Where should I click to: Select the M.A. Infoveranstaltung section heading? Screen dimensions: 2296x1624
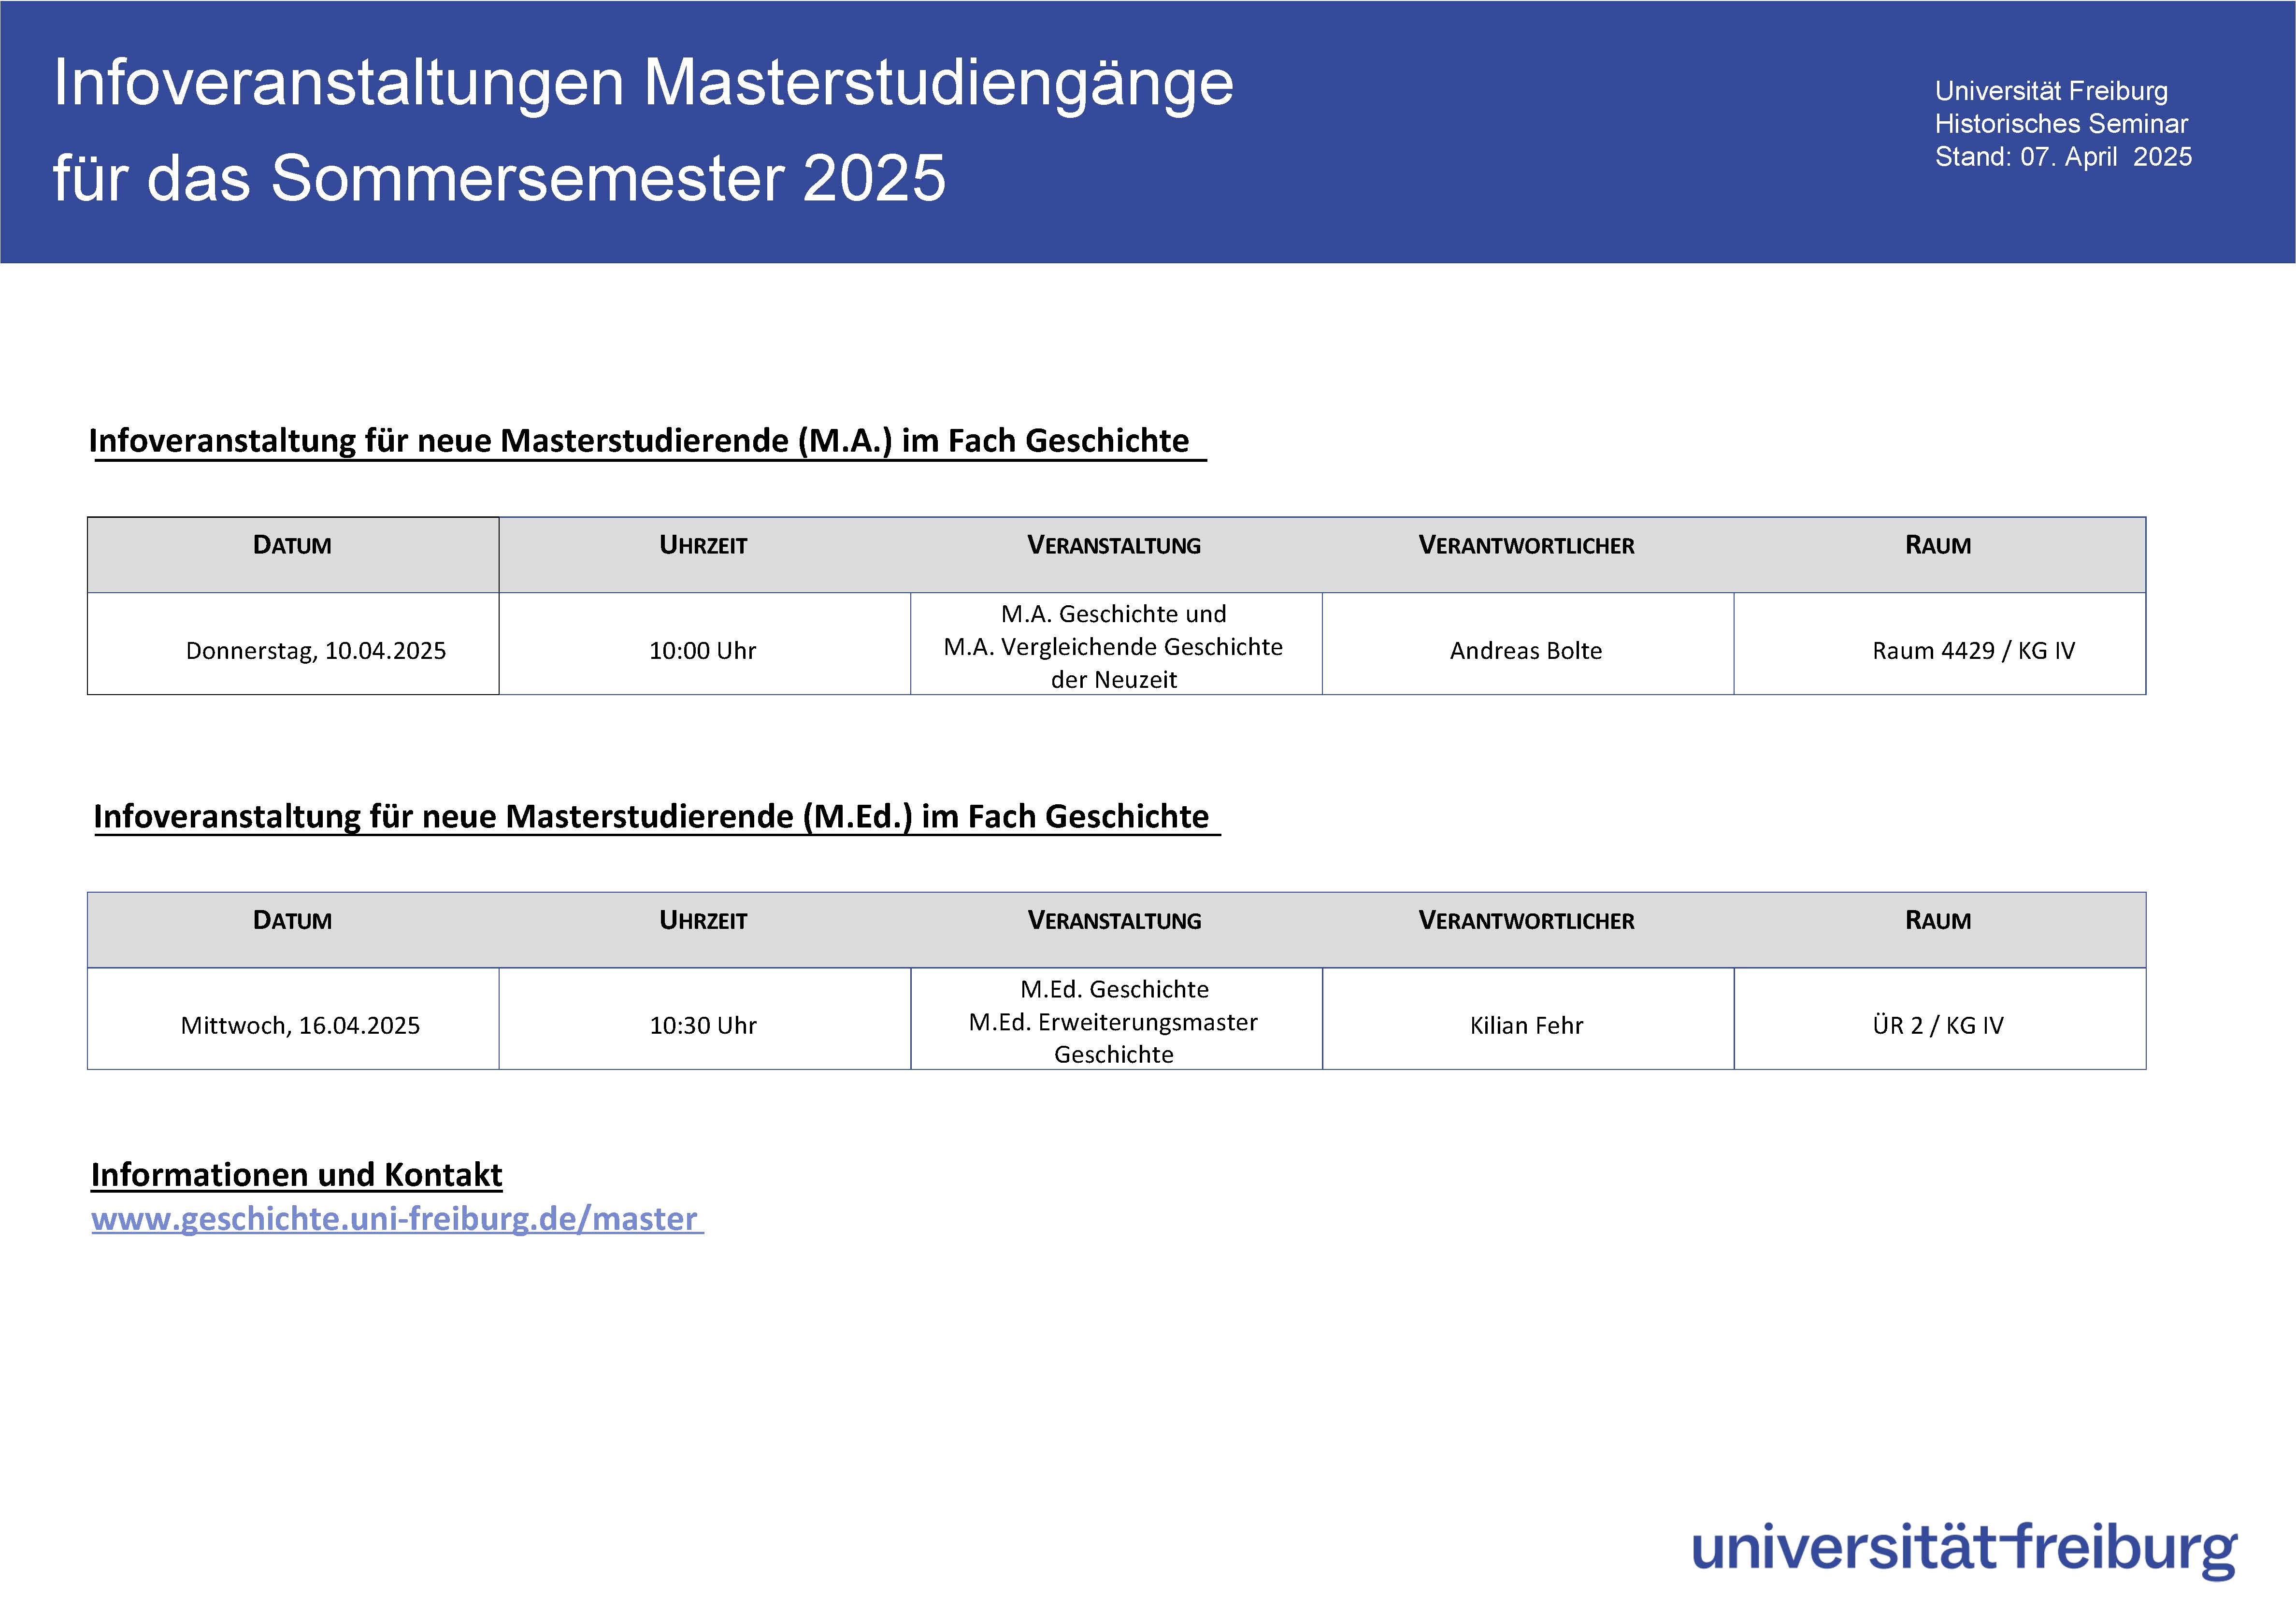(x=639, y=441)
